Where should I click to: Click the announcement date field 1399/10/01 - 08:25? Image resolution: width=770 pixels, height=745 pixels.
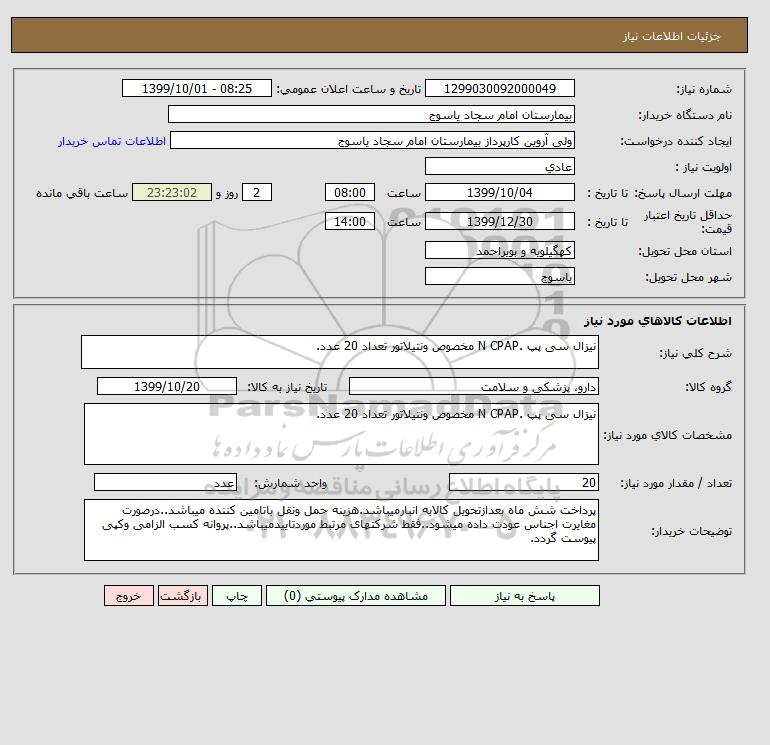click(196, 88)
